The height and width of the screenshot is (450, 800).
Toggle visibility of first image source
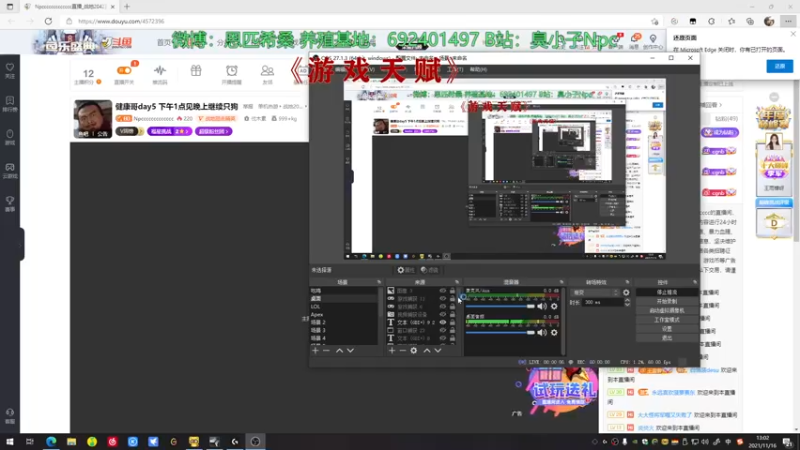click(x=442, y=291)
